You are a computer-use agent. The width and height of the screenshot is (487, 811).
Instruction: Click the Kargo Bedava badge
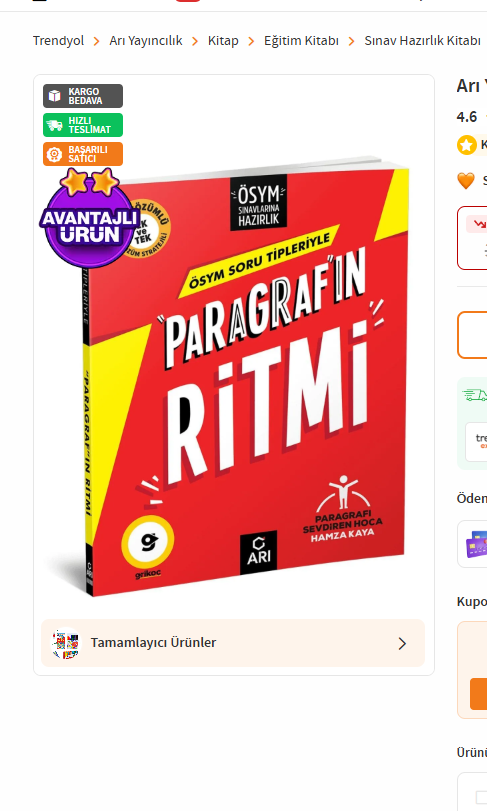pos(83,96)
